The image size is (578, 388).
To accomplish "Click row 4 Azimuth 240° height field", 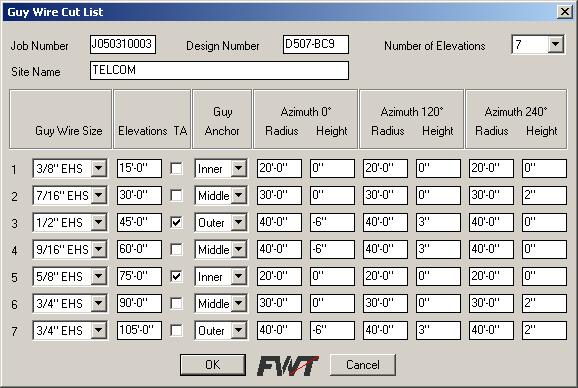I will coord(544,249).
